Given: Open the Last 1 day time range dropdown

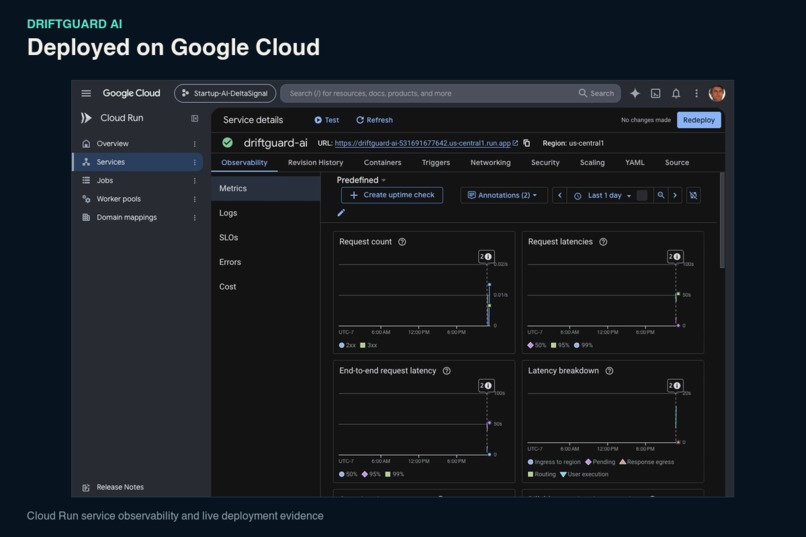Looking at the screenshot, I should (x=604, y=195).
